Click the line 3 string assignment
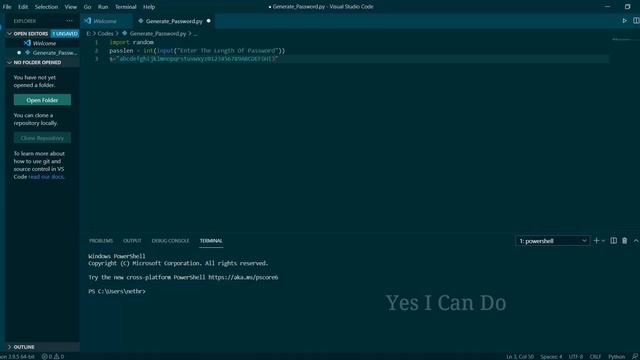 (193, 59)
